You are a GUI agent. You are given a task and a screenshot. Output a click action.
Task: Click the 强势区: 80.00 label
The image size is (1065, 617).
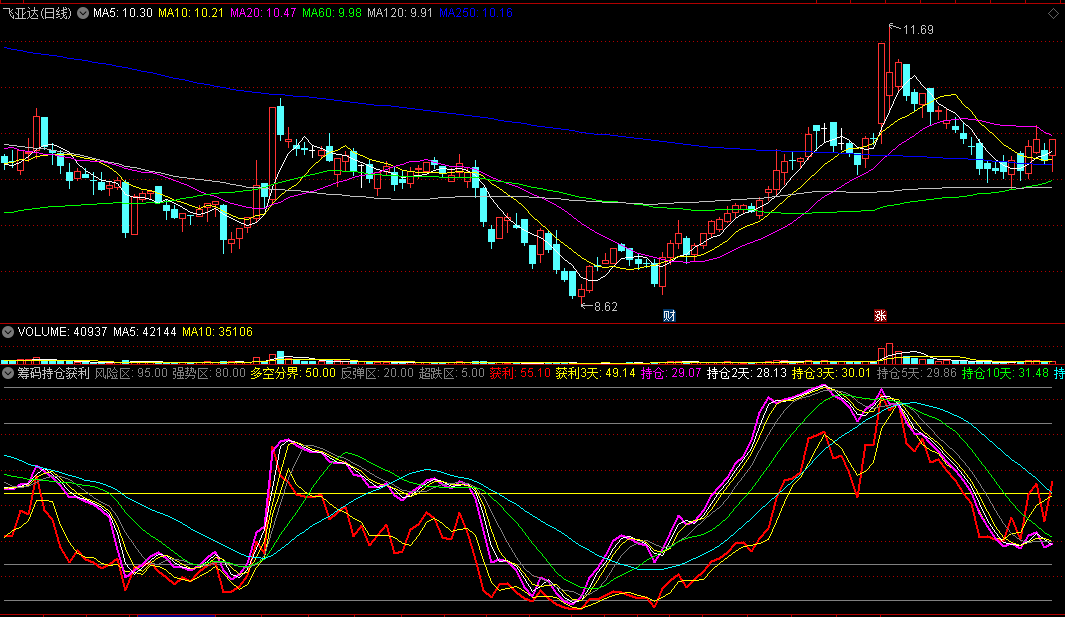(209, 373)
